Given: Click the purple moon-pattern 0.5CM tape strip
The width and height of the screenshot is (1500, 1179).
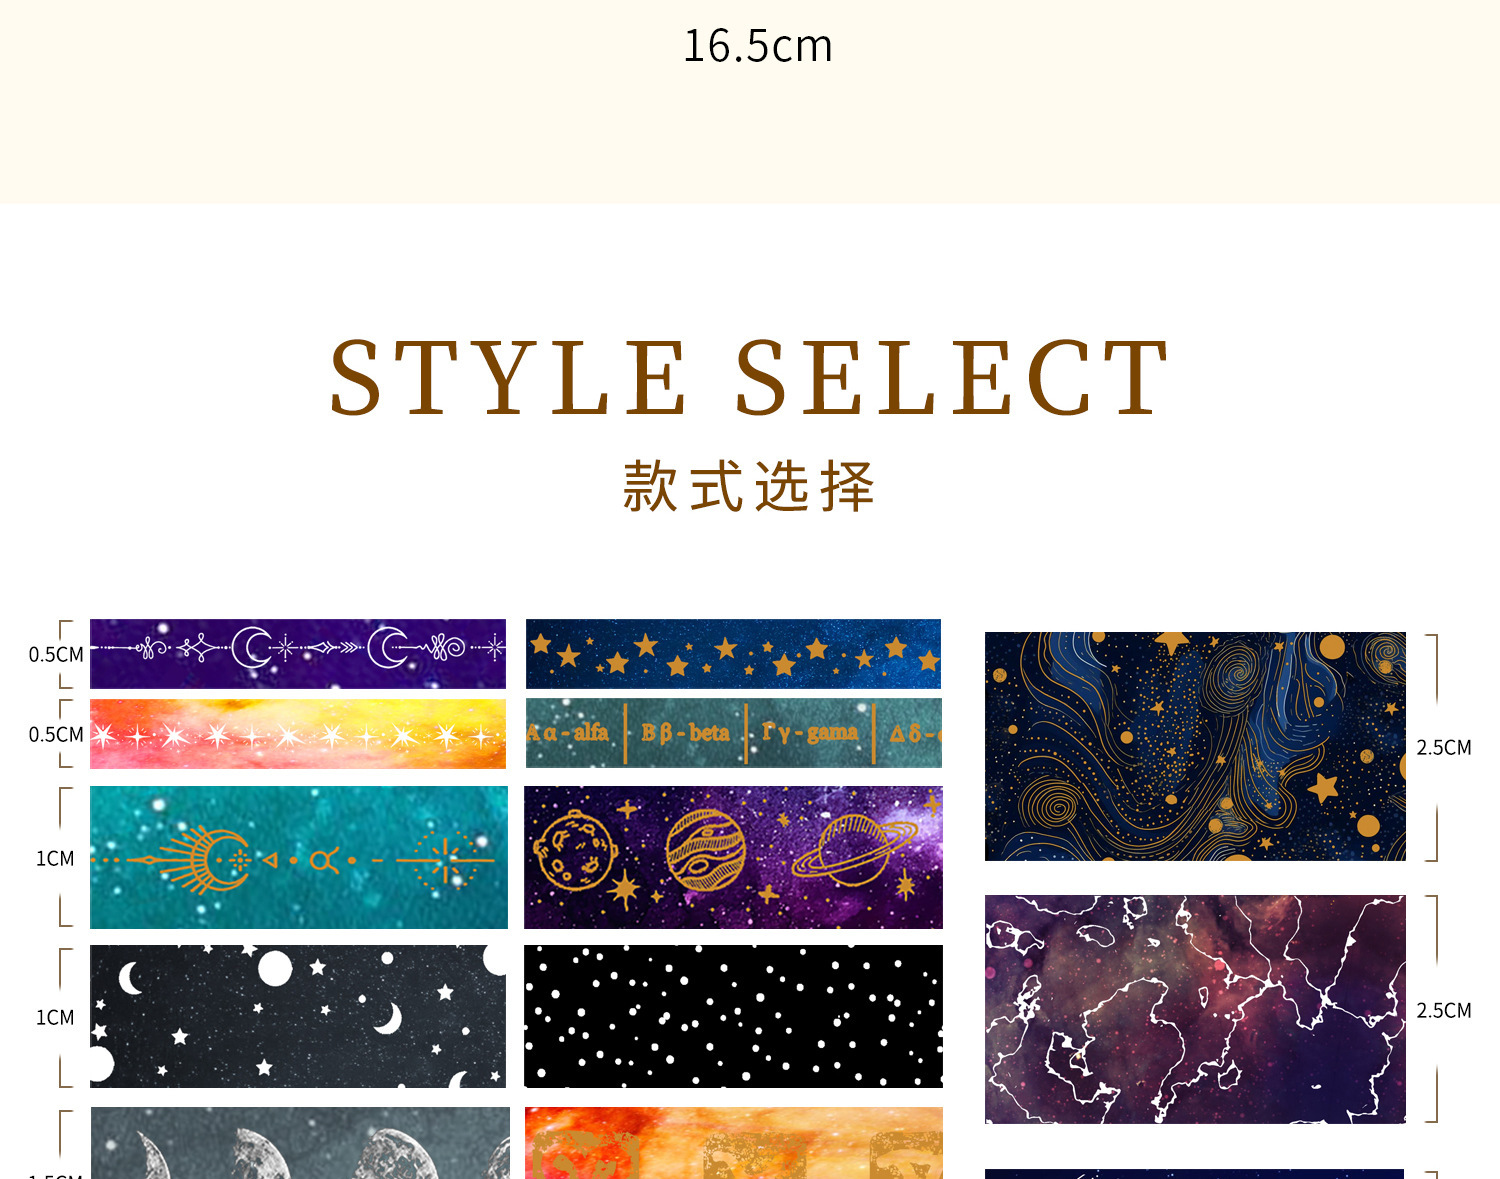Looking at the screenshot, I should tap(298, 654).
